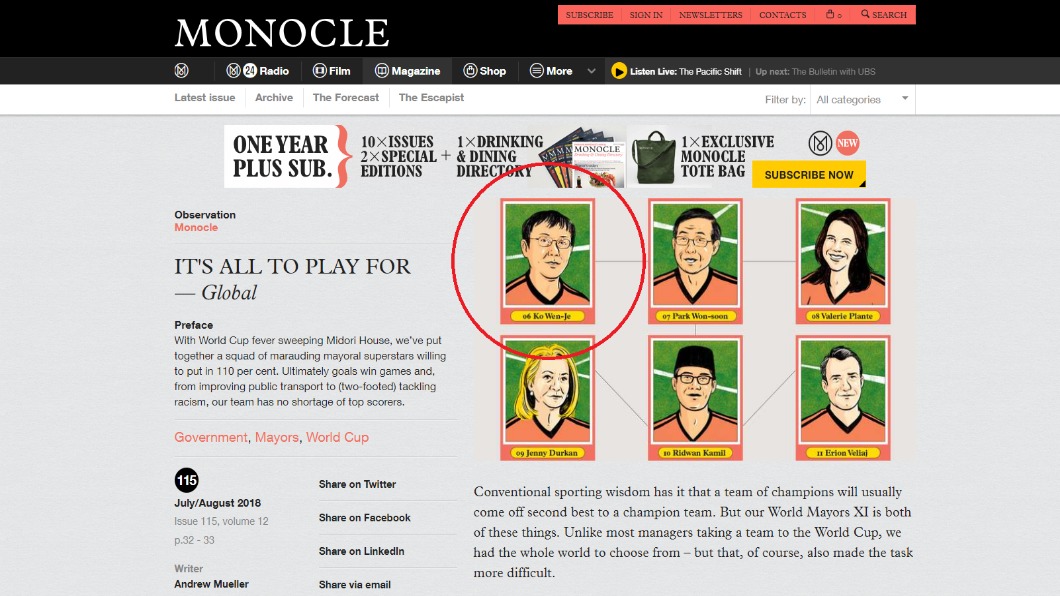The image size is (1060, 596).
Task: Click writer name Andrew Mueller
Action: click(212, 584)
